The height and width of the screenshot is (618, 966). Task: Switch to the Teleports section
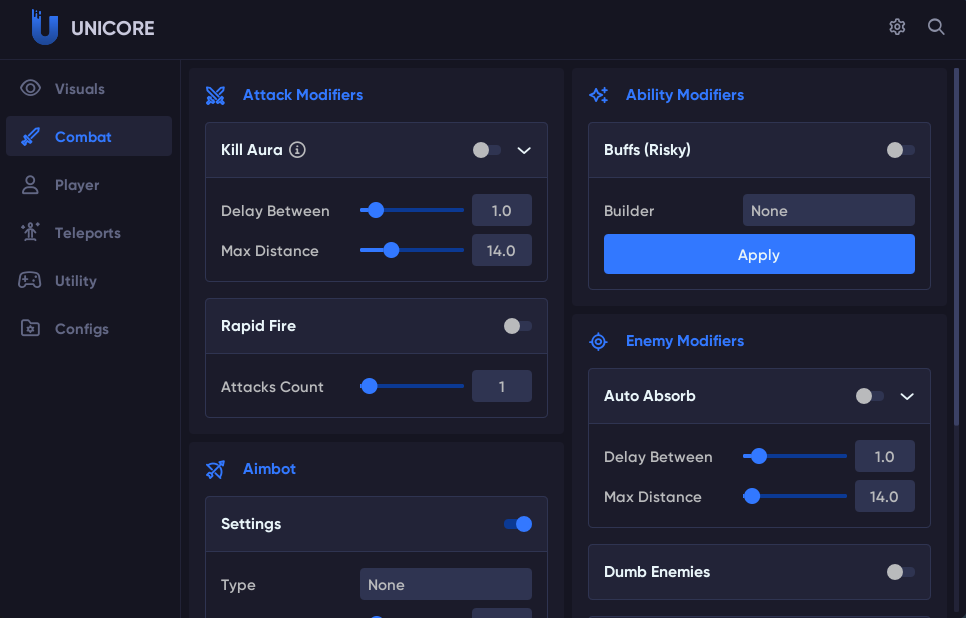(88, 233)
